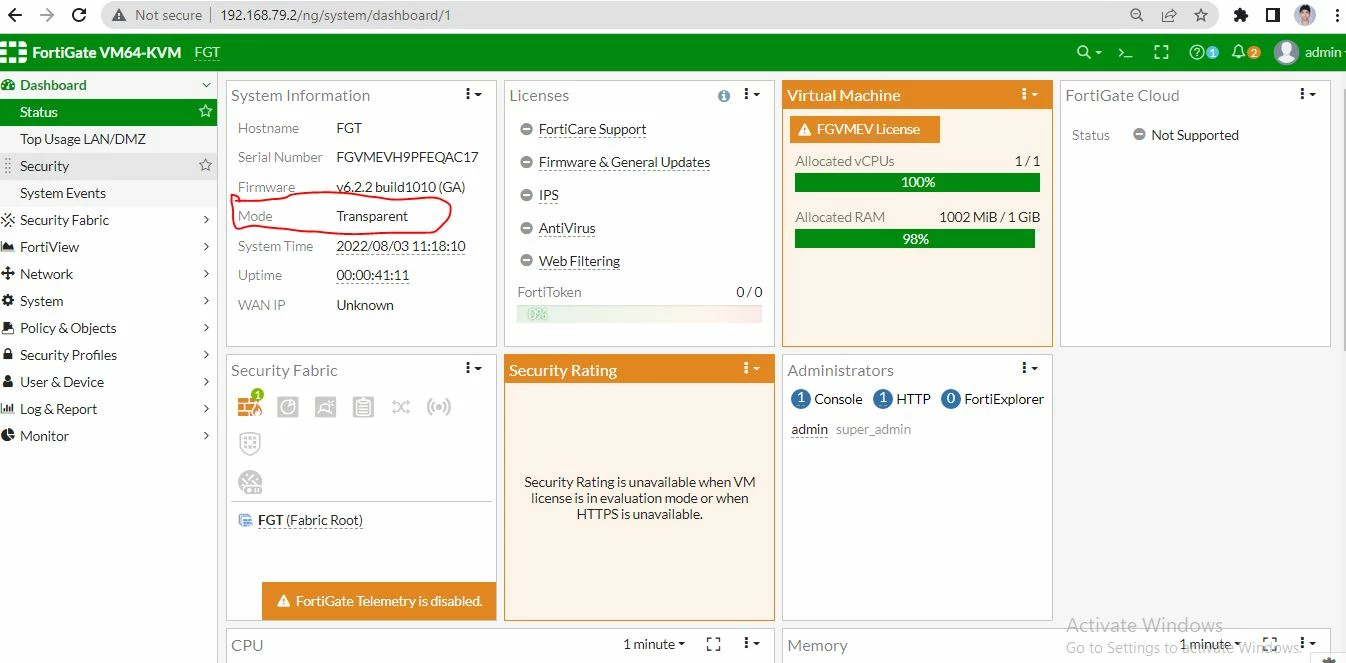The width and height of the screenshot is (1346, 663).
Task: Click AntiVirus license link
Action: tap(567, 228)
